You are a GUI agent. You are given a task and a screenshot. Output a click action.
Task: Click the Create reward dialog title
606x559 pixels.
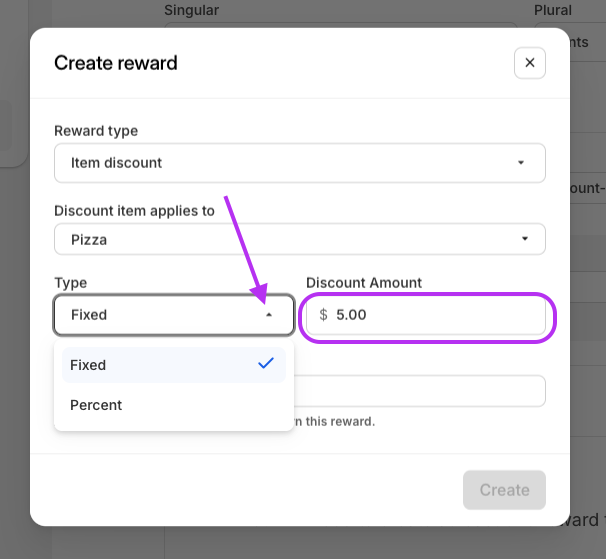(x=116, y=63)
